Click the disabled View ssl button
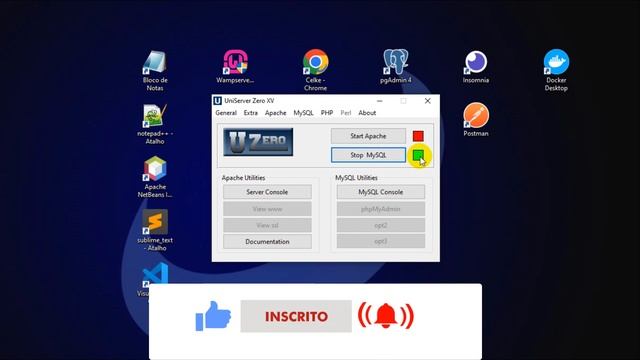 tap(267, 225)
